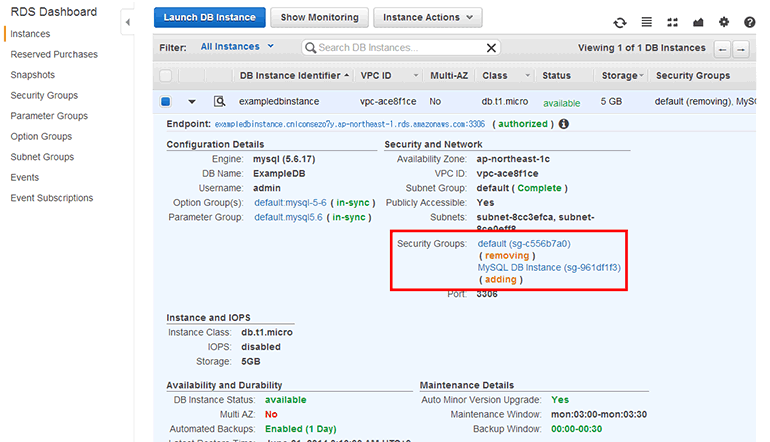This screenshot has height=442, width=770.
Task: Deselect the exampledbinstance row checkbox
Action: [x=166, y=101]
